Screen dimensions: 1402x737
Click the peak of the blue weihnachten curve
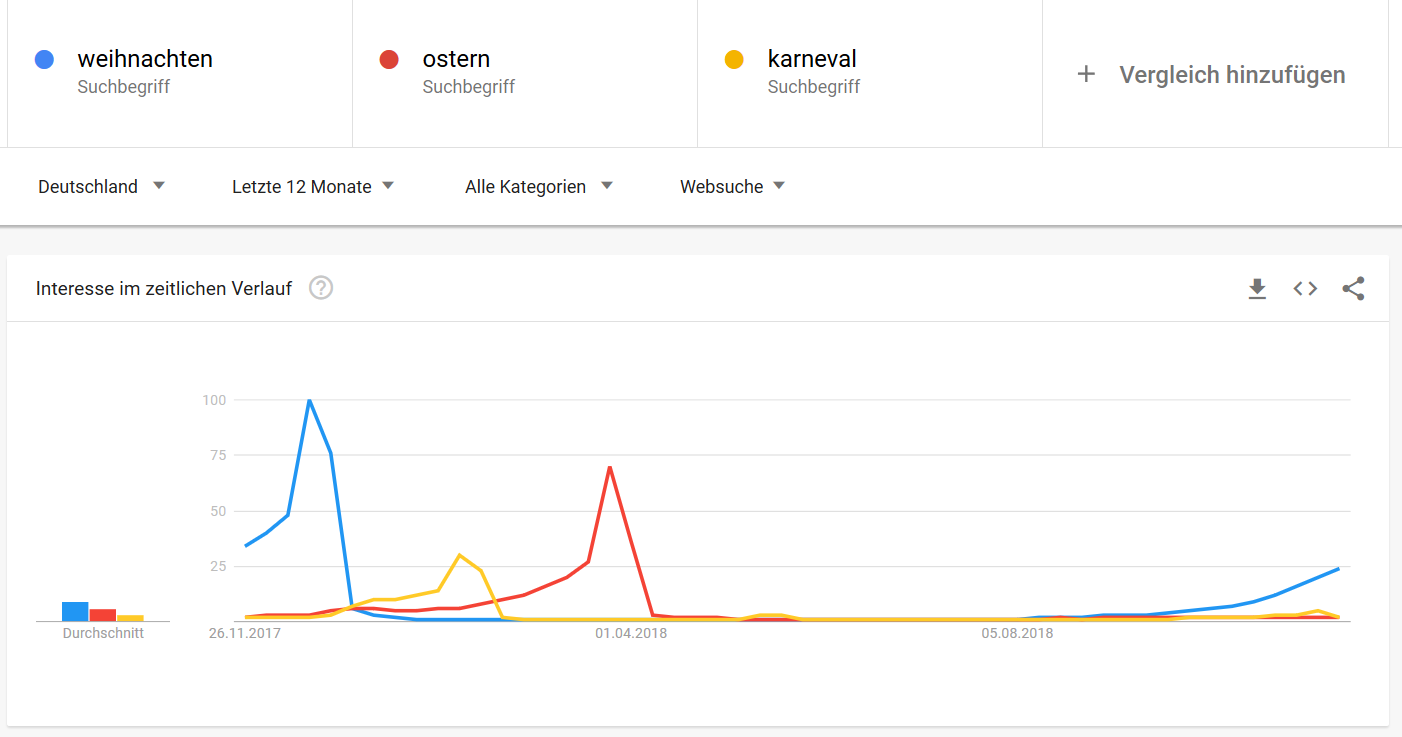310,399
